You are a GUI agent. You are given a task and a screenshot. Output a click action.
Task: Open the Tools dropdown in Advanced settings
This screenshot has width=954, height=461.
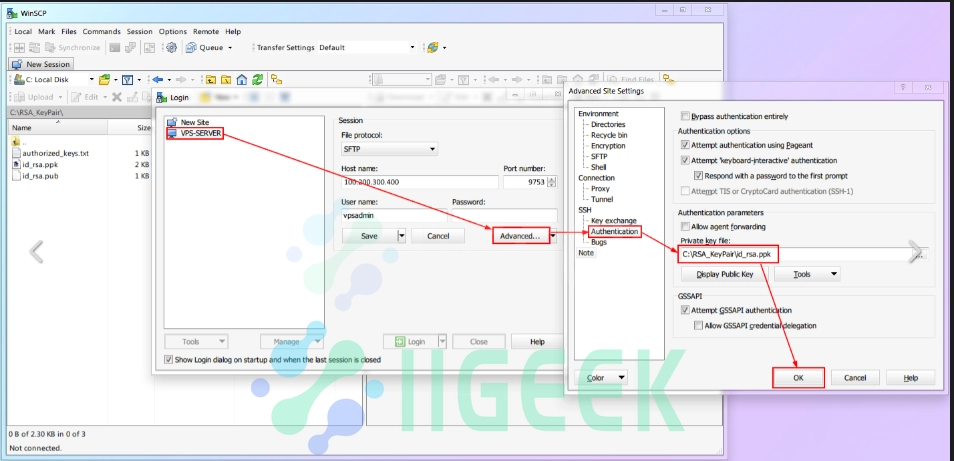pos(815,274)
